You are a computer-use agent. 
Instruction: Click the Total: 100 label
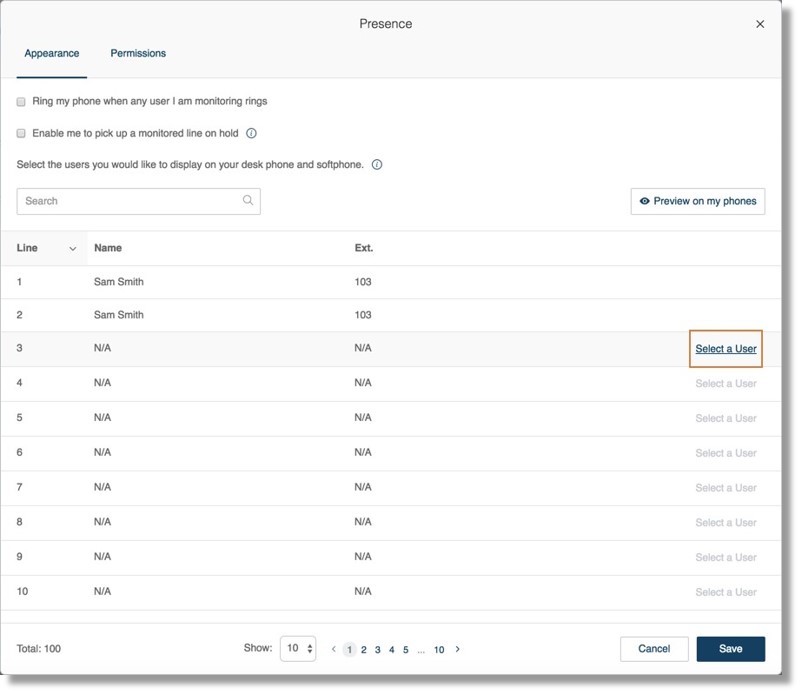tap(39, 649)
